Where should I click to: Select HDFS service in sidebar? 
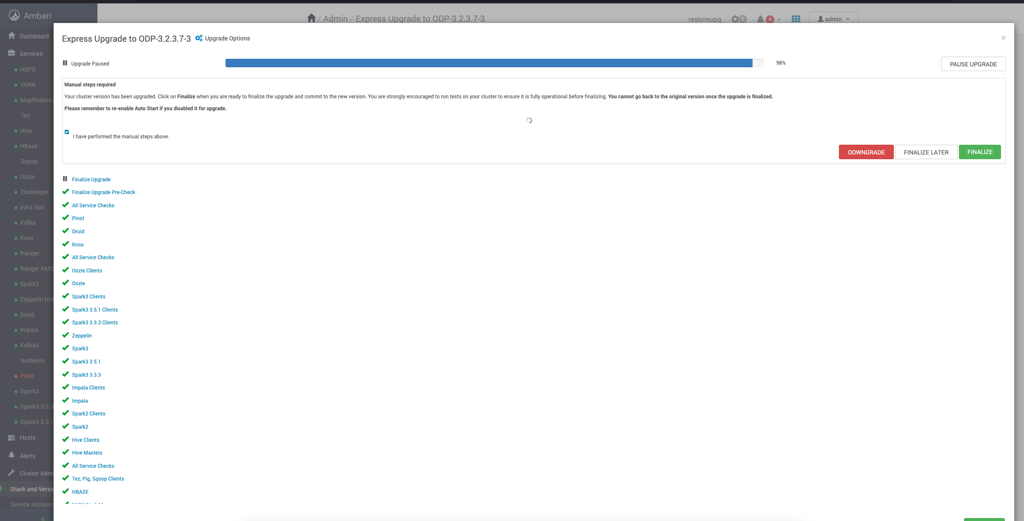pyautogui.click(x=27, y=69)
